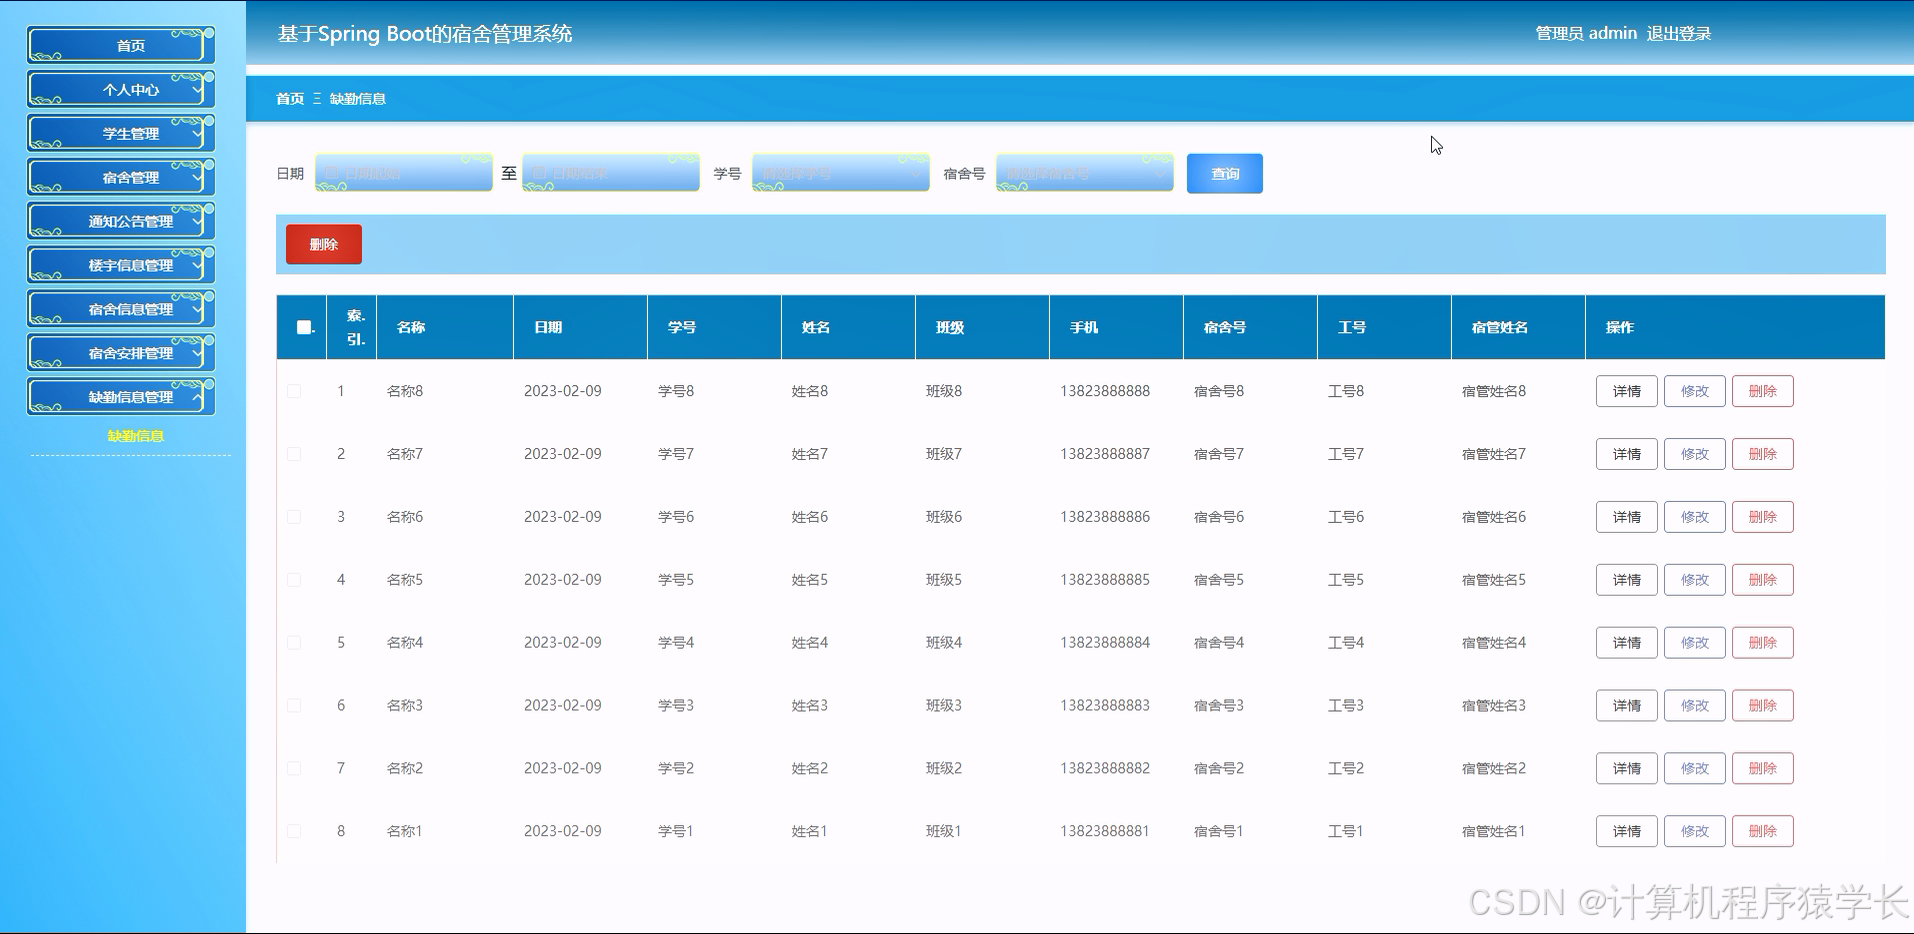View 详情 for row 名称3
The width and height of the screenshot is (1914, 934).
pos(1626,706)
